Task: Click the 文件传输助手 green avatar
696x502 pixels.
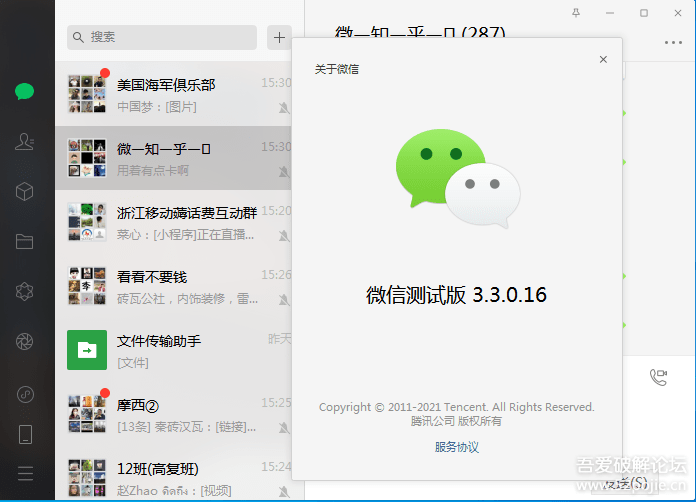Action: [87, 350]
